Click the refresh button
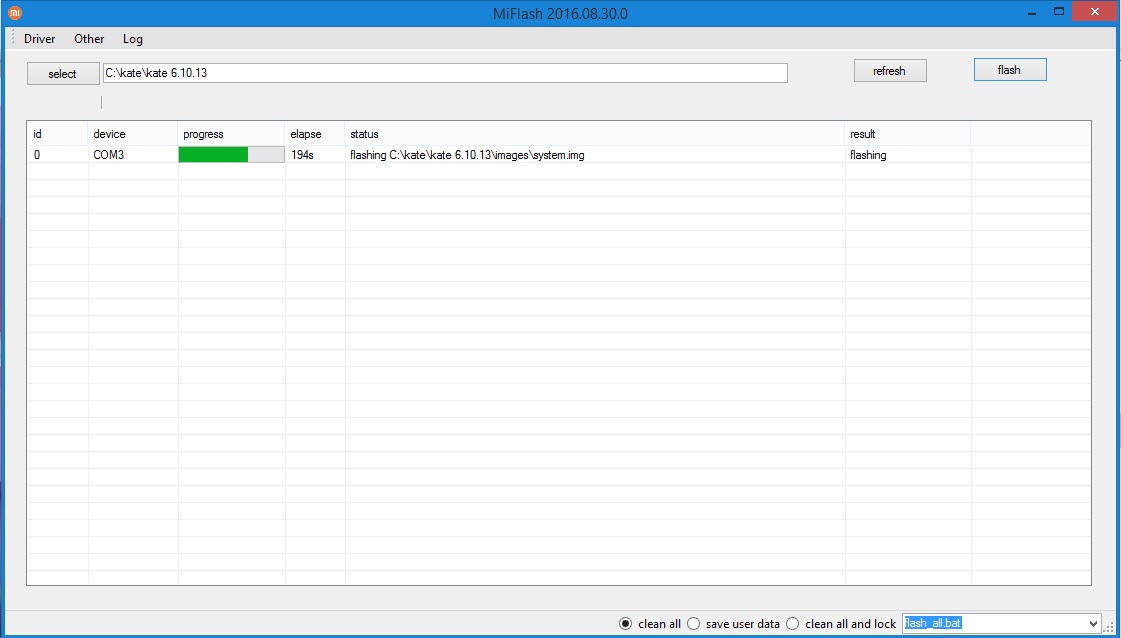 pos(889,71)
